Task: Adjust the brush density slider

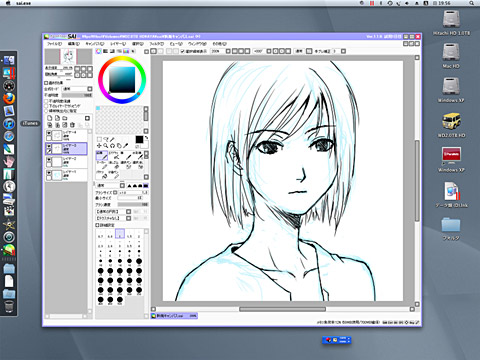Action: tap(133, 204)
